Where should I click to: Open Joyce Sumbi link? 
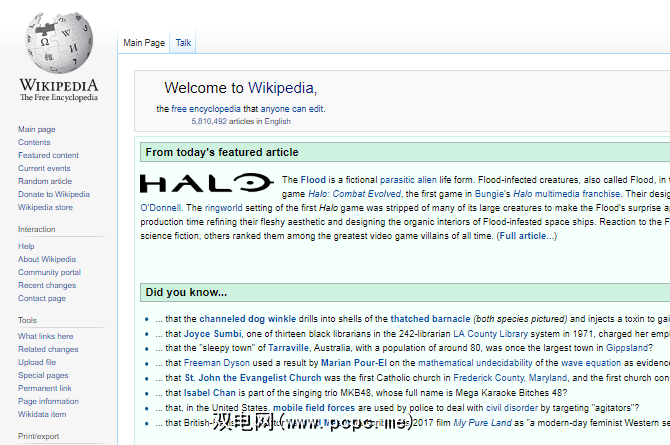pyautogui.click(x=212, y=334)
